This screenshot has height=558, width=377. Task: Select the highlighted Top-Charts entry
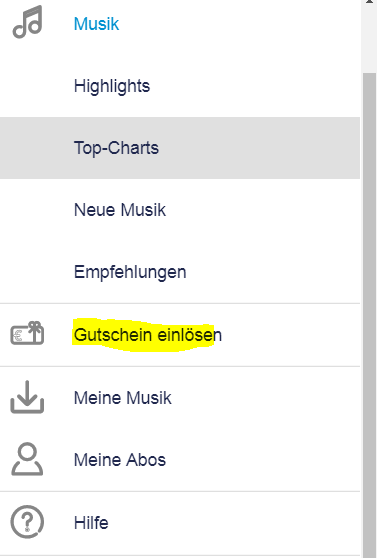click(x=180, y=148)
